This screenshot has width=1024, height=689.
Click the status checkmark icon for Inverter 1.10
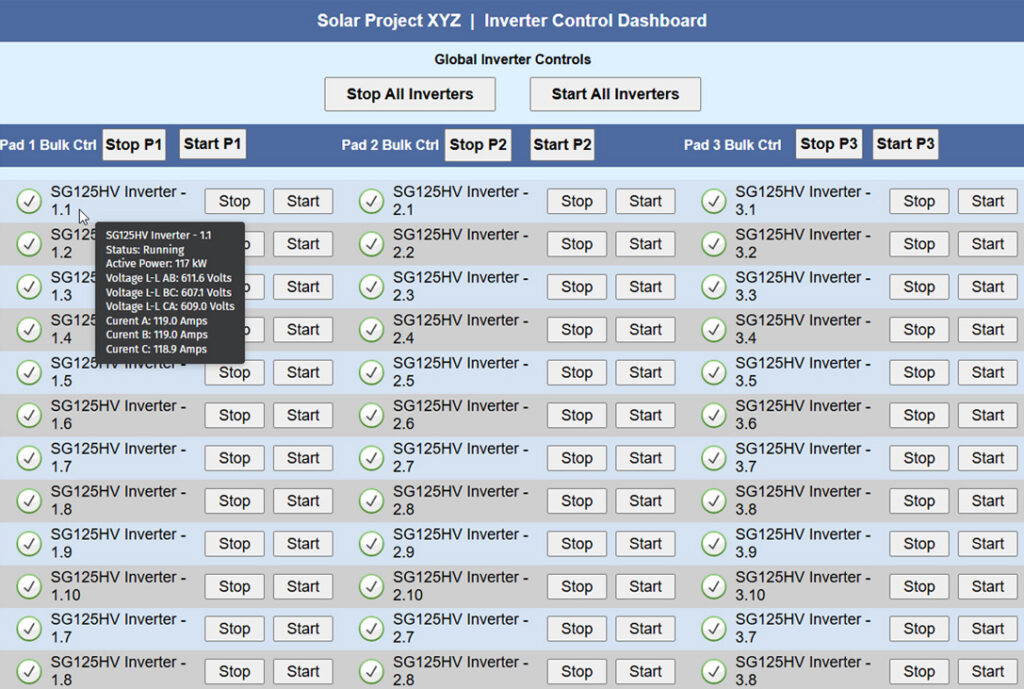coord(29,586)
